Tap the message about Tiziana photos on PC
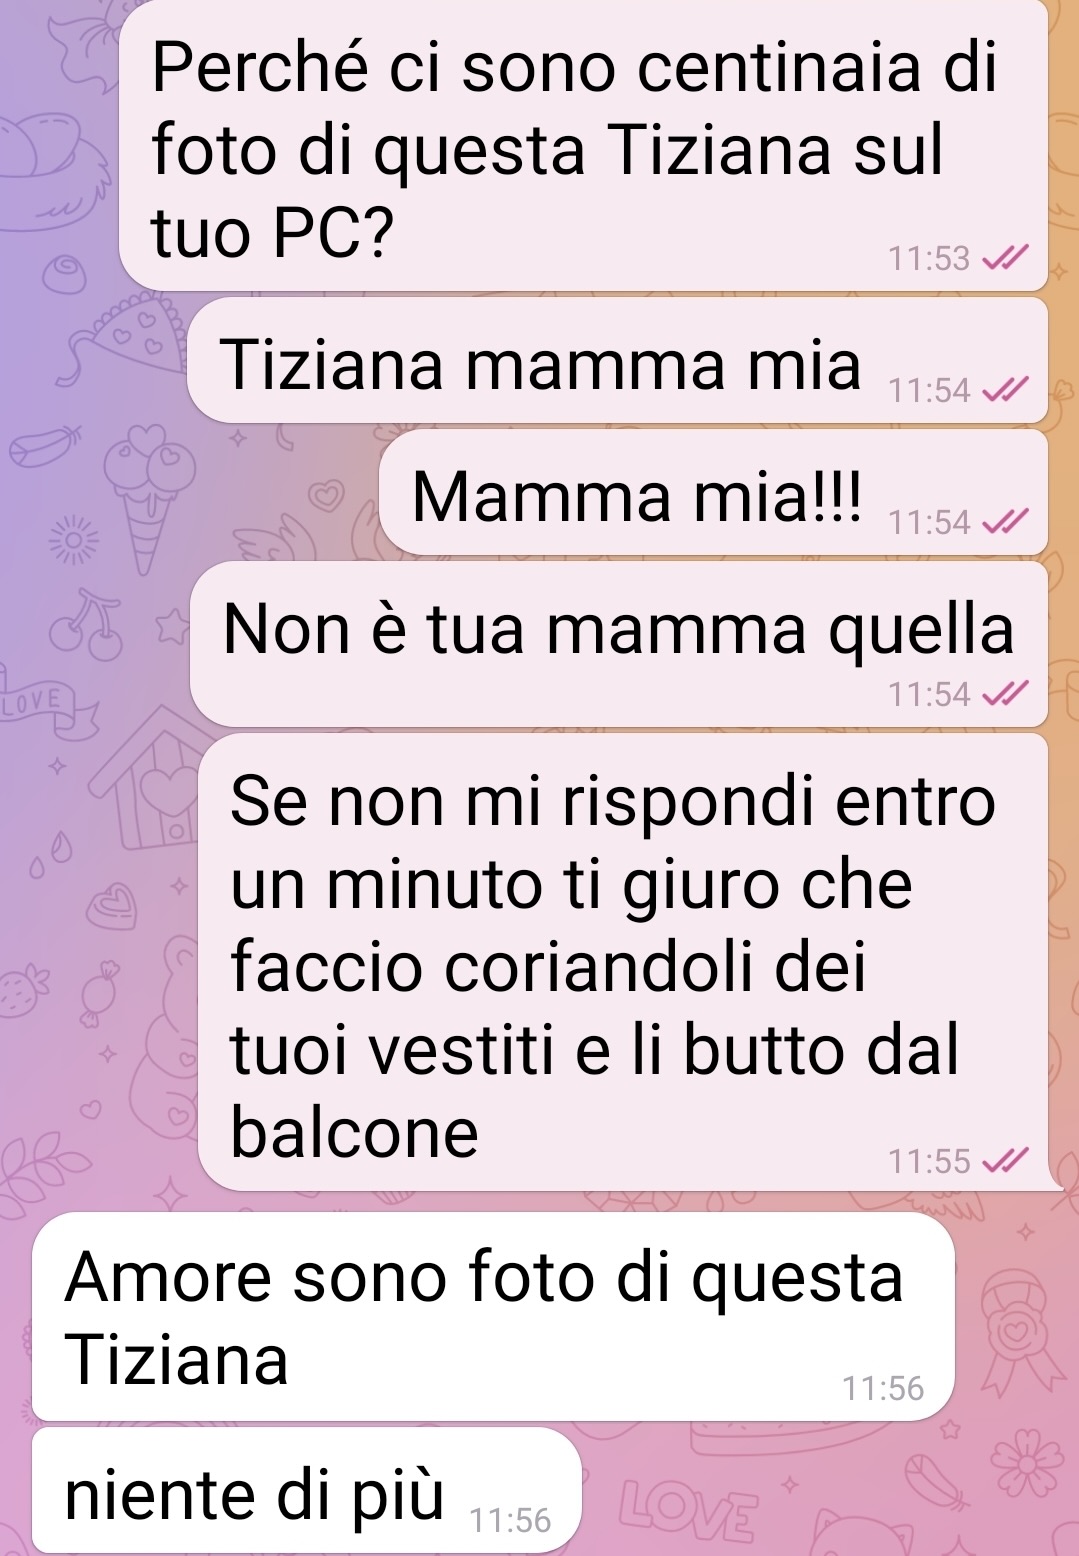1079x1556 pixels. pyautogui.click(x=583, y=146)
